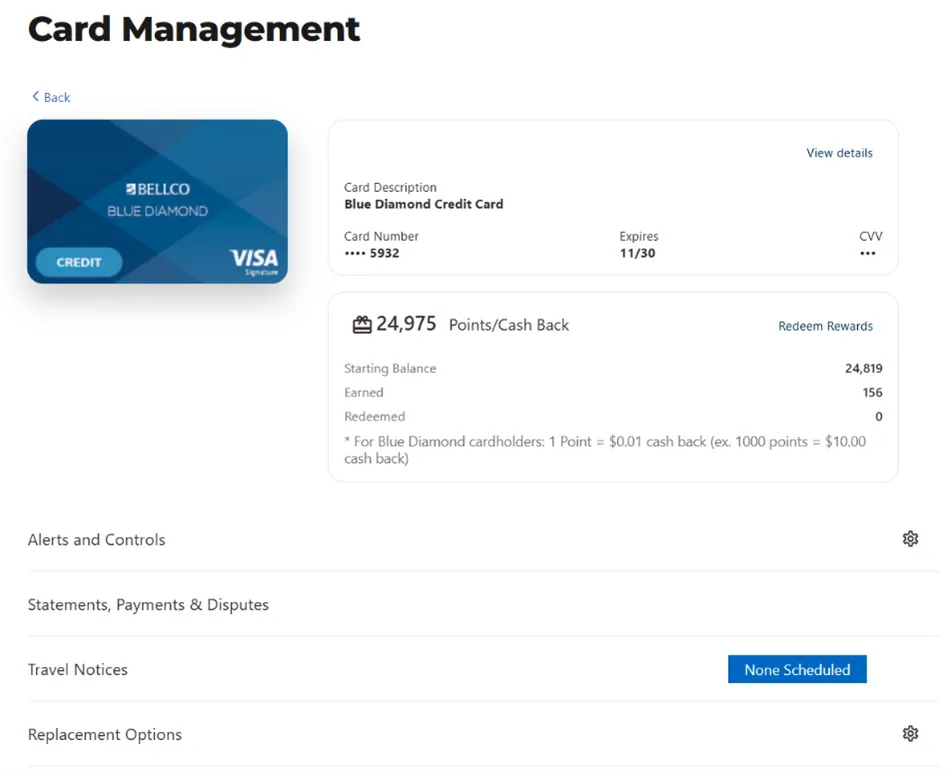Image resolution: width=951 pixels, height=772 pixels.
Task: Click the gear icon for Replacement Options
Action: [x=909, y=734]
